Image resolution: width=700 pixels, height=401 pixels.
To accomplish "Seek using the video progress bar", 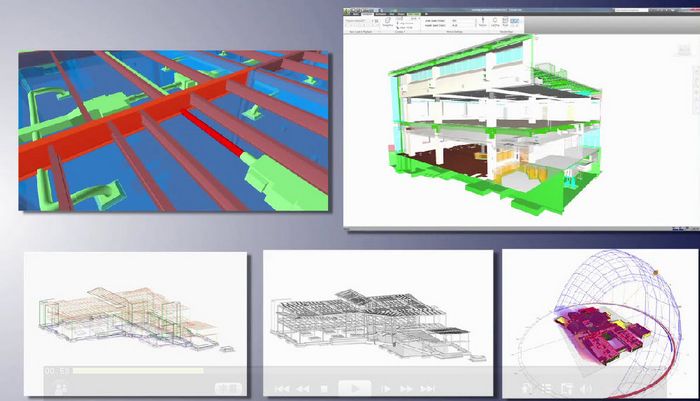I will [138, 371].
